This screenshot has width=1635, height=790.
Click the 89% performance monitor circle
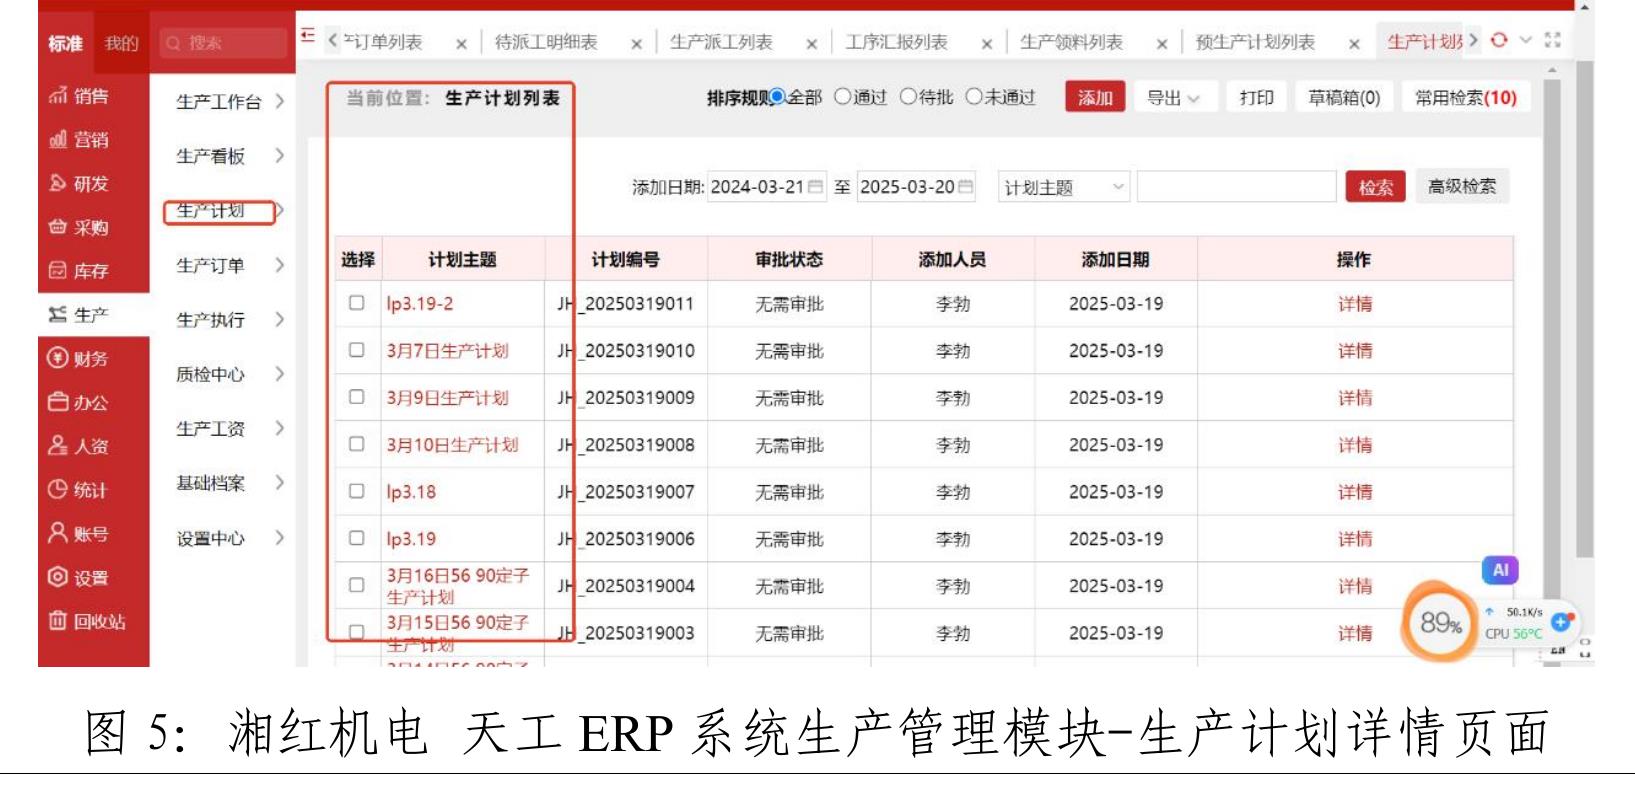(x=1440, y=623)
